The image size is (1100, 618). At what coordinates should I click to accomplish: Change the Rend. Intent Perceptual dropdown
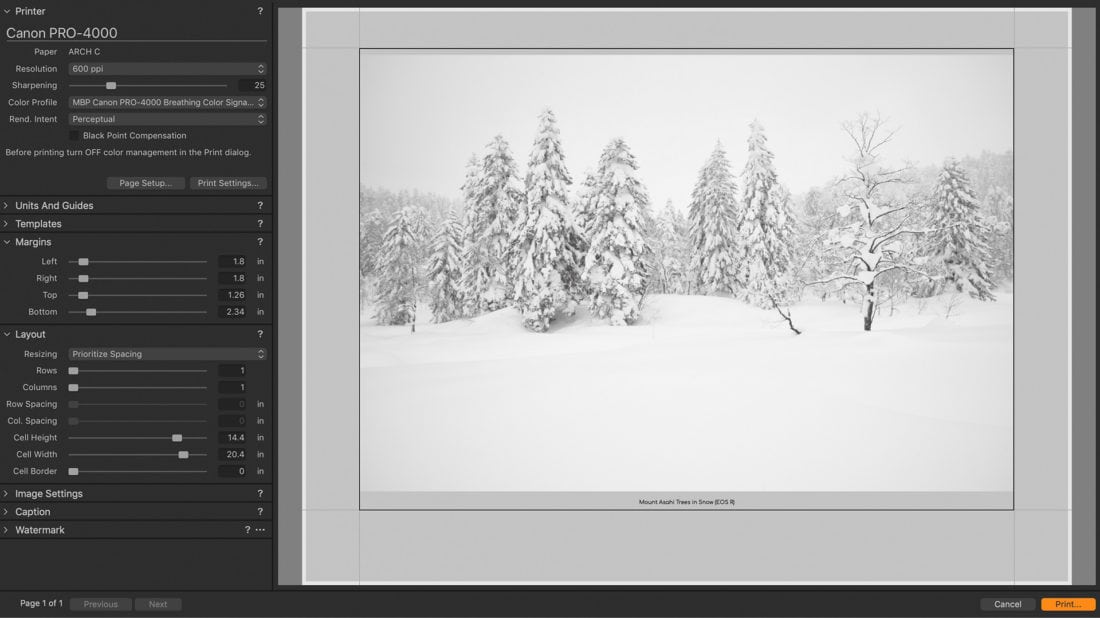tap(167, 119)
